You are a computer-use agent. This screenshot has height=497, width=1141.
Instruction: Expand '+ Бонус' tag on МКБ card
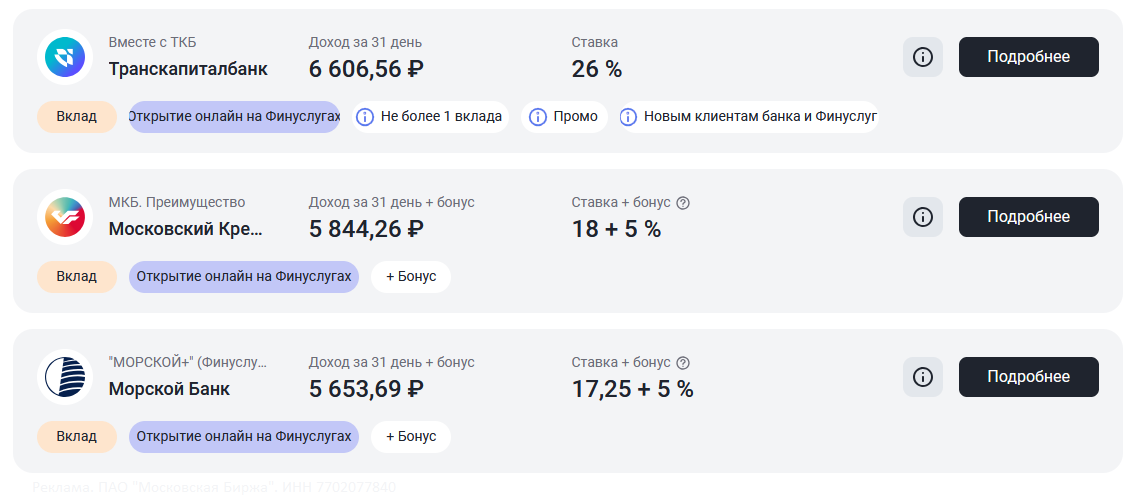pos(411,277)
